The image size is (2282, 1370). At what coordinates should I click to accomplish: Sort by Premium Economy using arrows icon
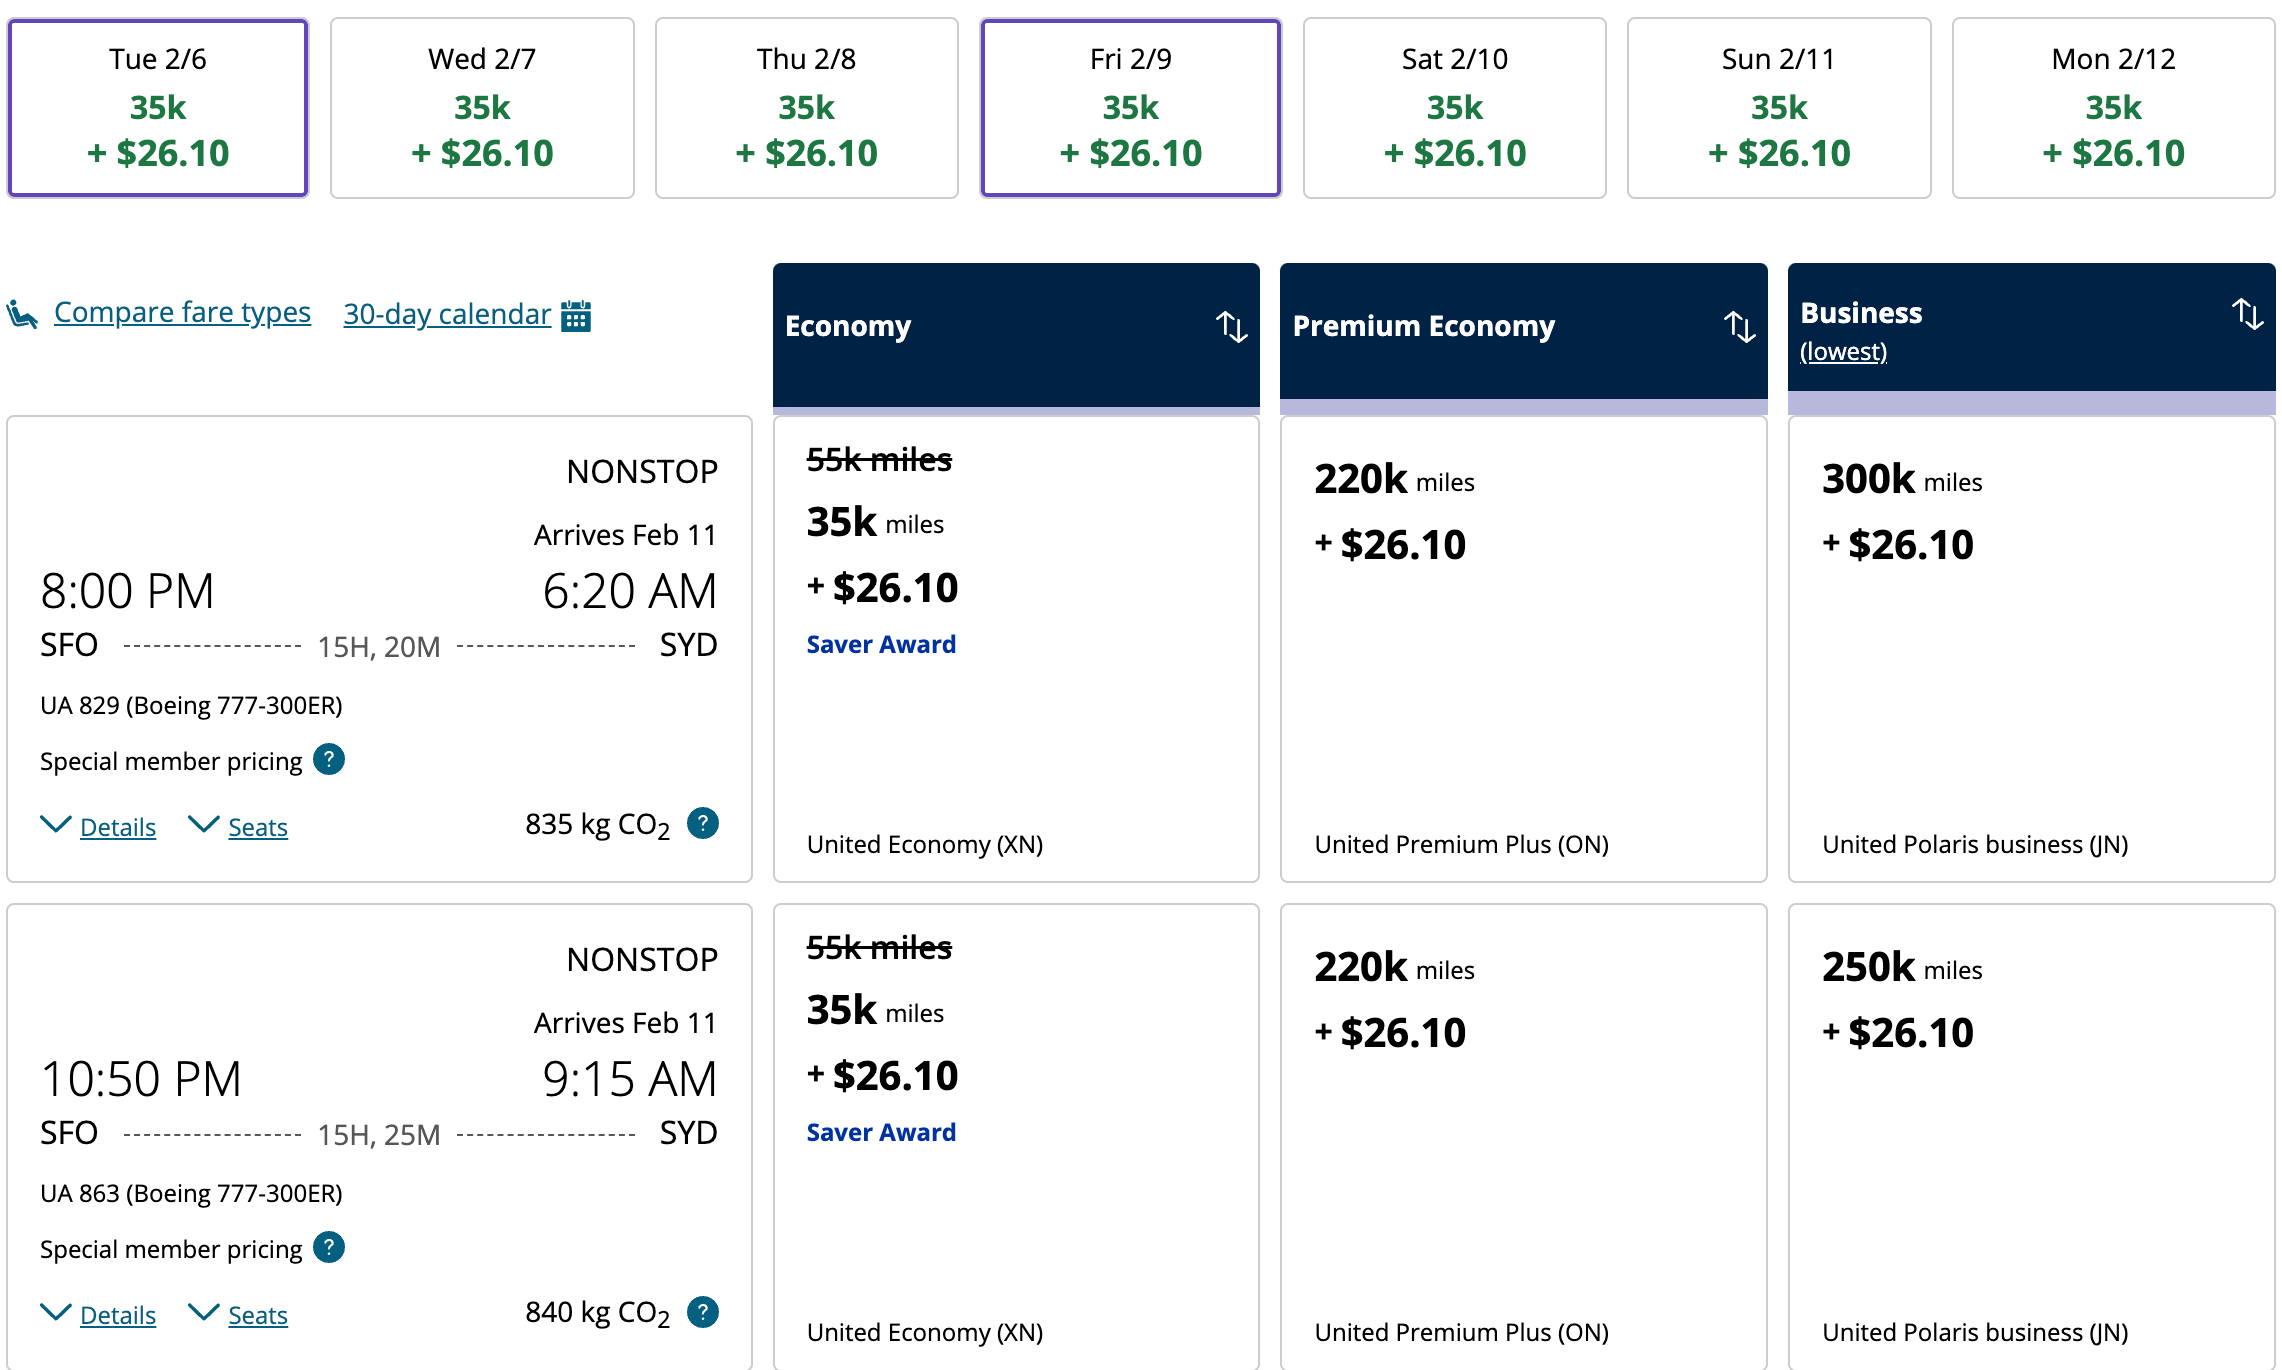1739,327
